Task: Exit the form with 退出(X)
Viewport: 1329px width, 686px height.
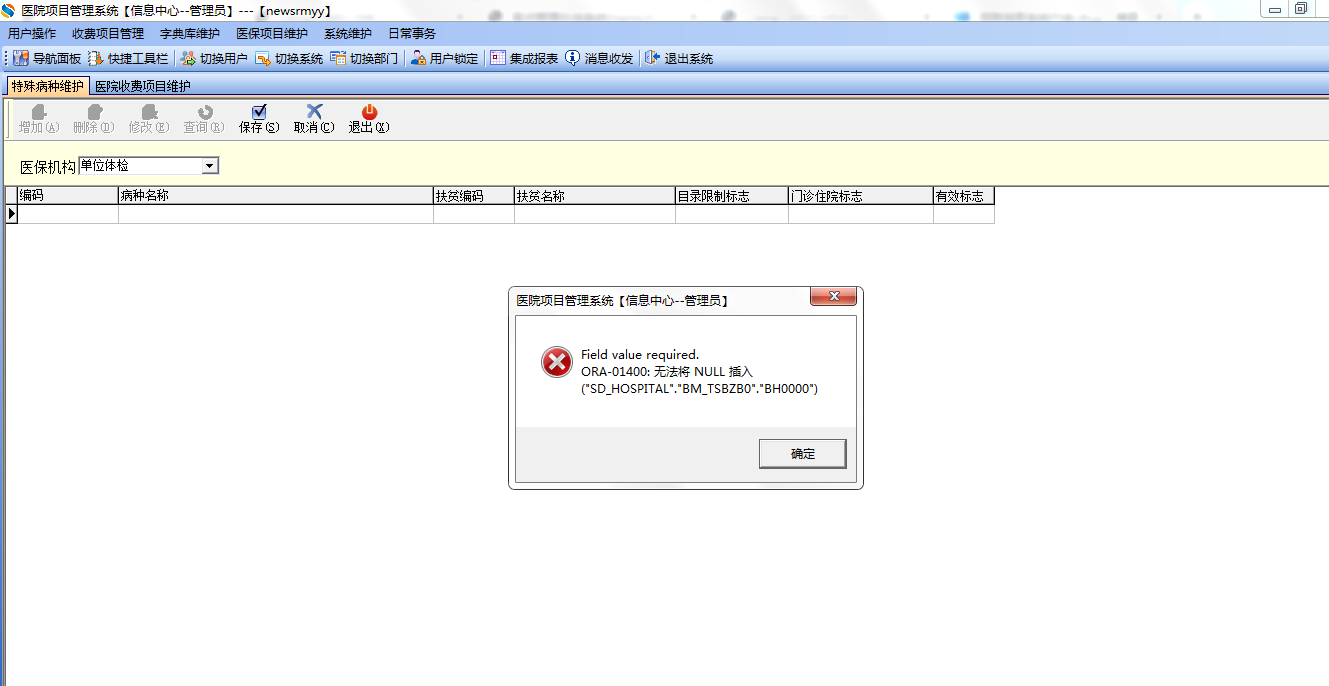Action: (368, 119)
